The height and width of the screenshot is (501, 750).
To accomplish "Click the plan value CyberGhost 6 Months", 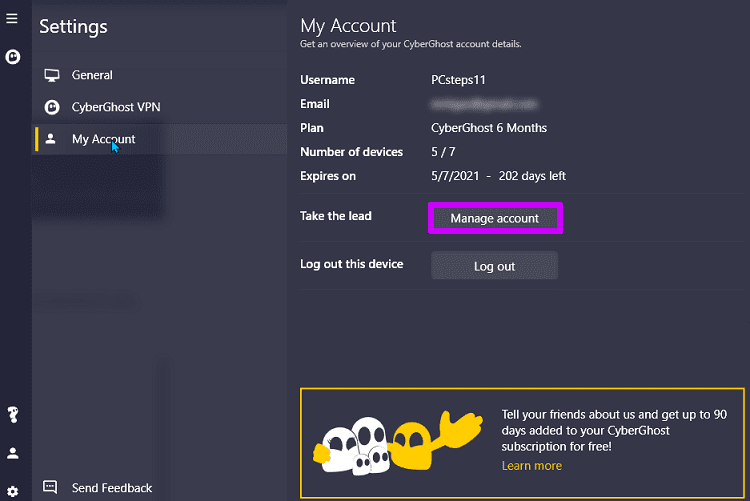I will coord(489,128).
